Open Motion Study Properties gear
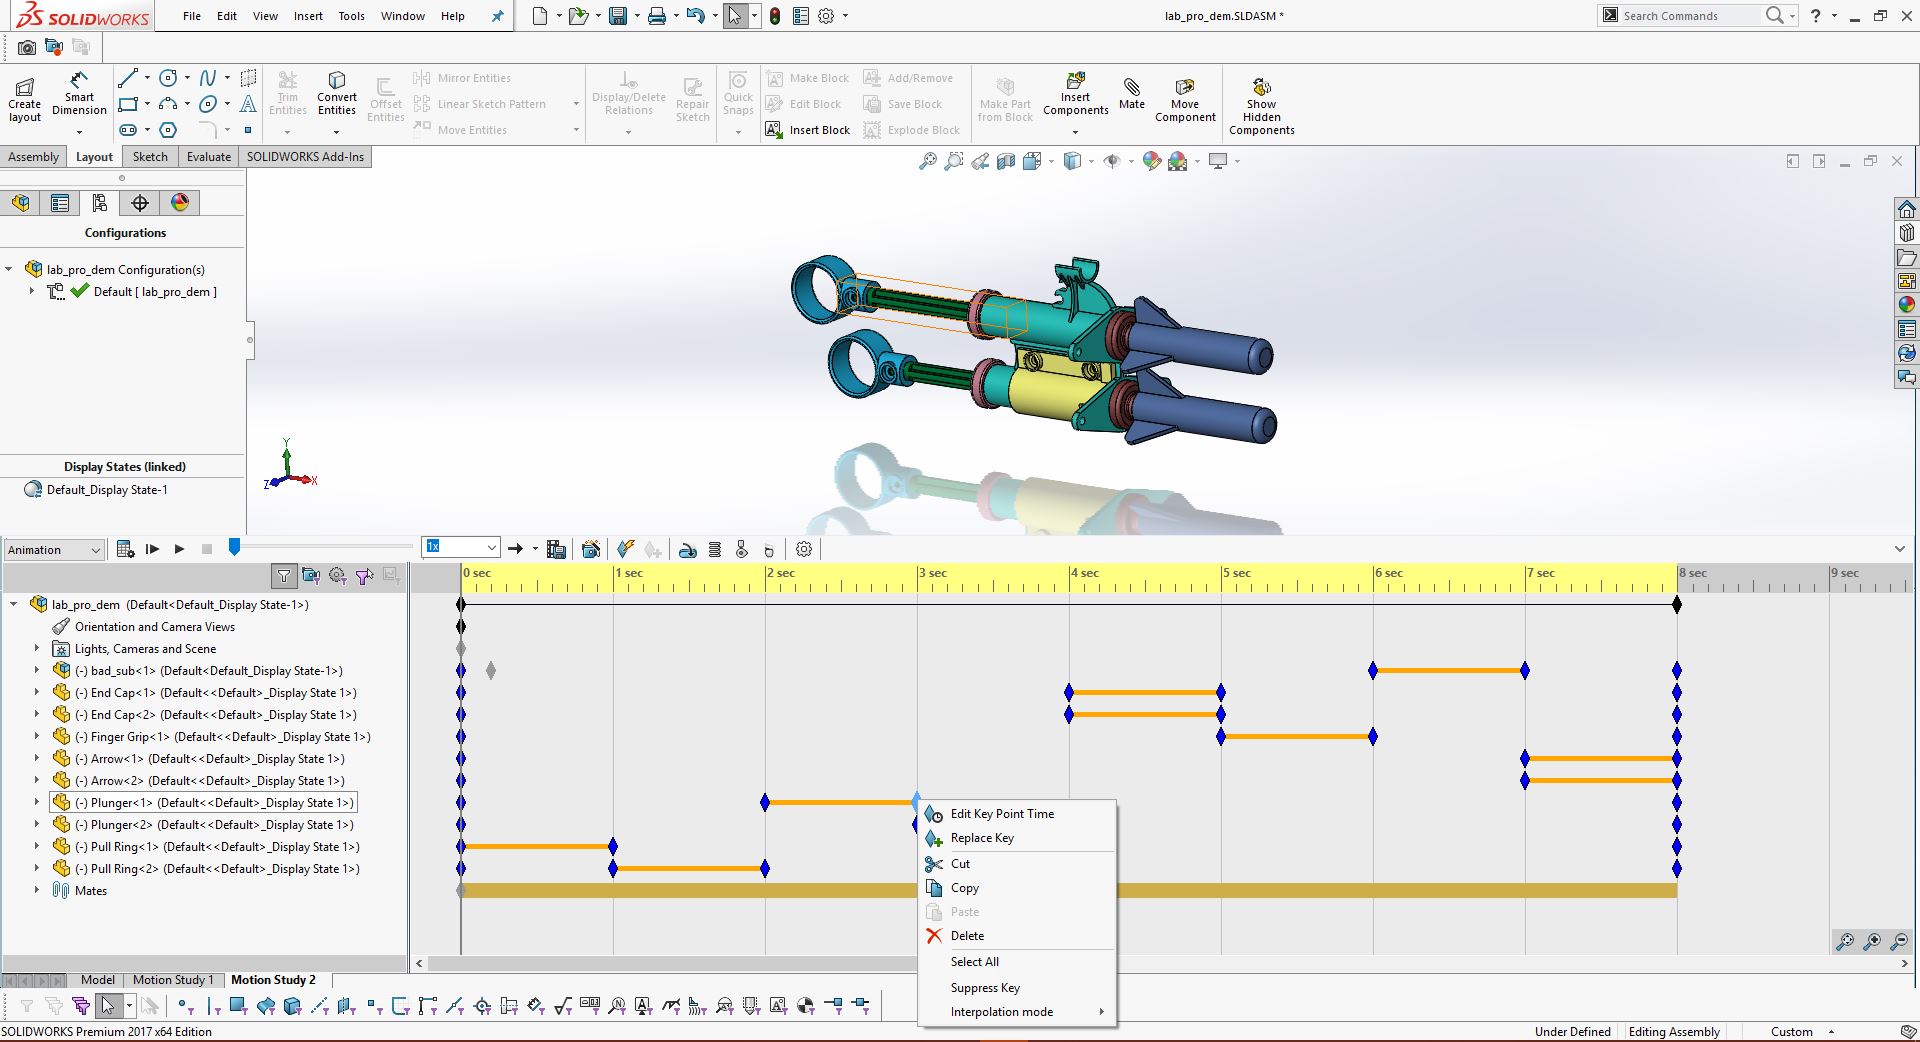The image size is (1920, 1042). point(804,549)
